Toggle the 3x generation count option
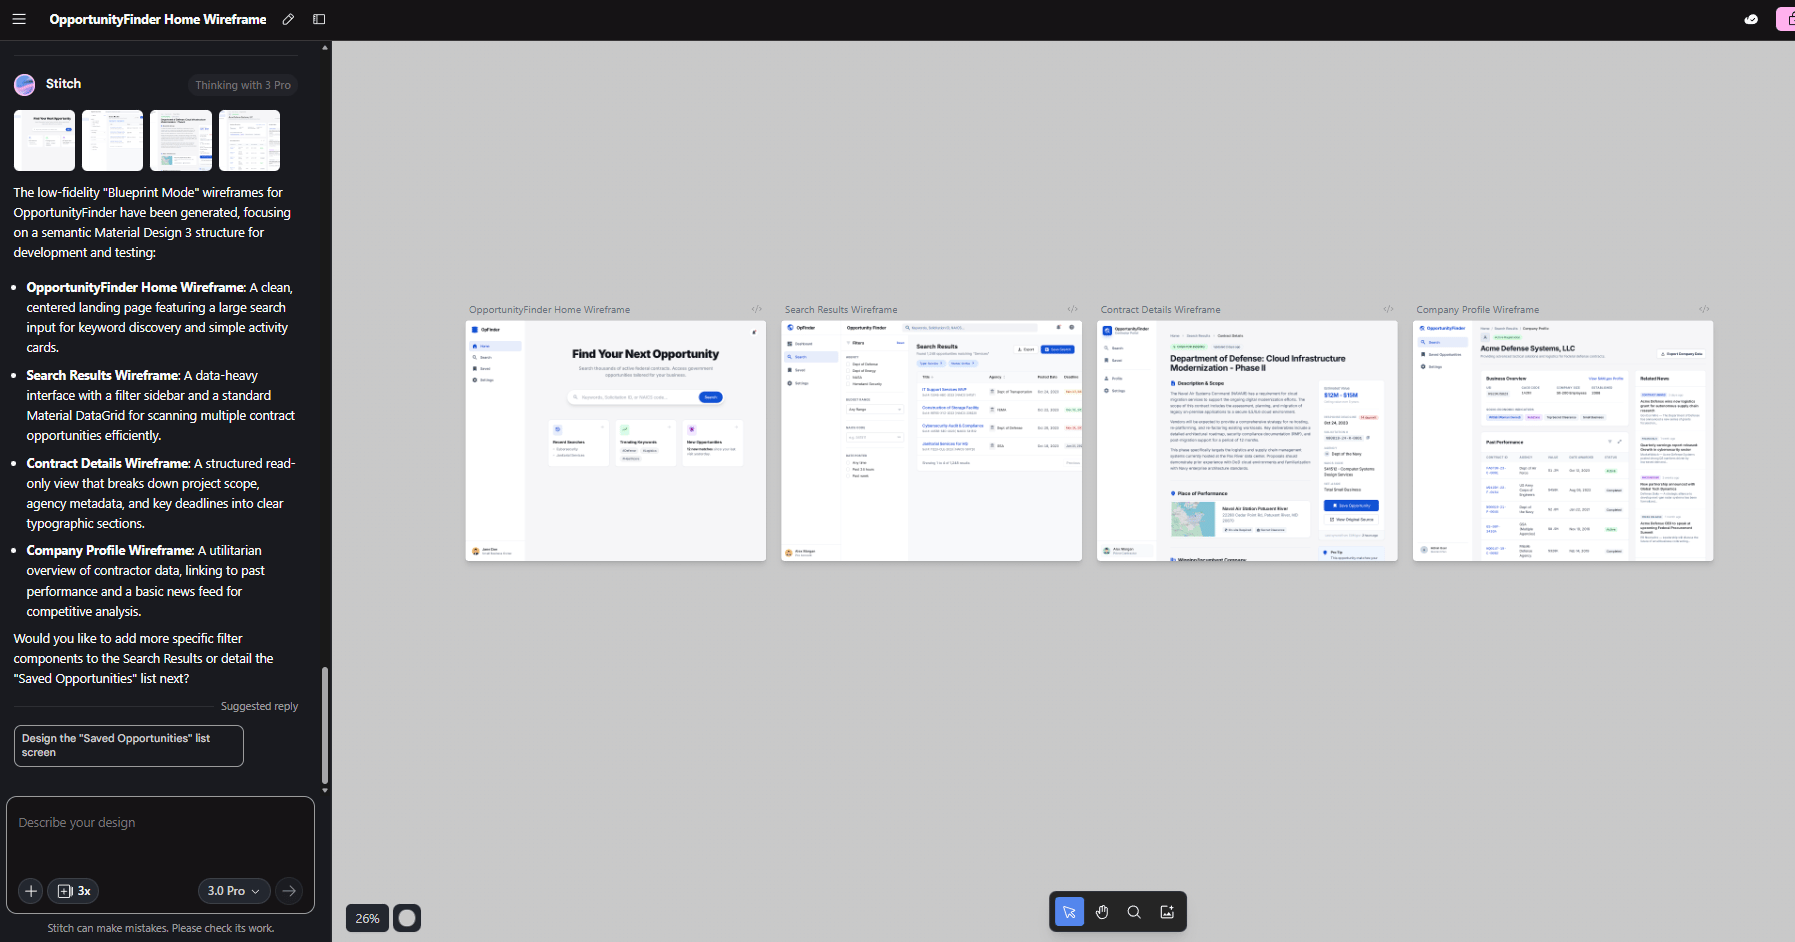 [72, 891]
